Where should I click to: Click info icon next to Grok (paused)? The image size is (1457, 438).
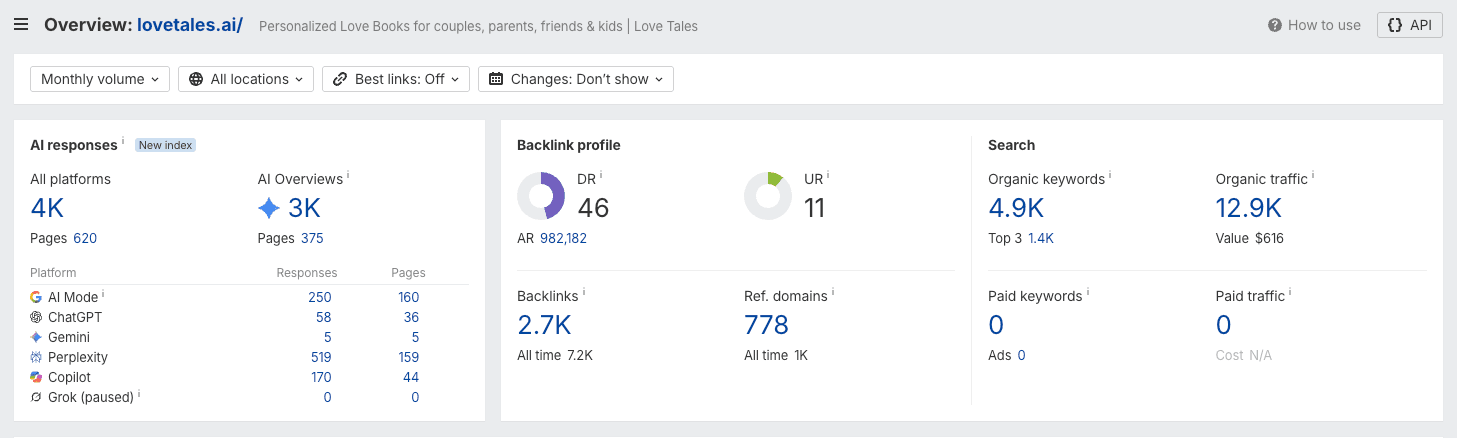coord(138,394)
